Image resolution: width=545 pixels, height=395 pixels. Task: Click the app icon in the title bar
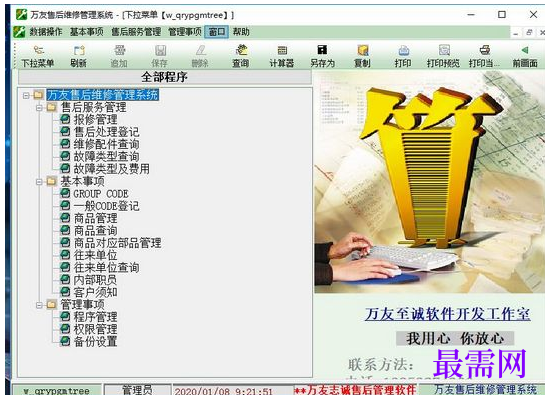tap(21, 15)
